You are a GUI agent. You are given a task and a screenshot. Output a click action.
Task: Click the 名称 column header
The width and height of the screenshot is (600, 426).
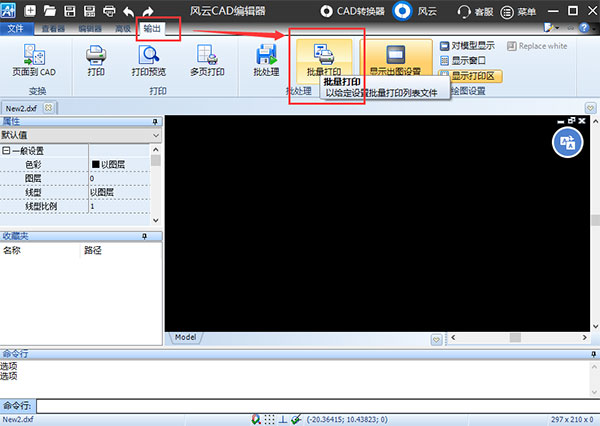[12, 250]
